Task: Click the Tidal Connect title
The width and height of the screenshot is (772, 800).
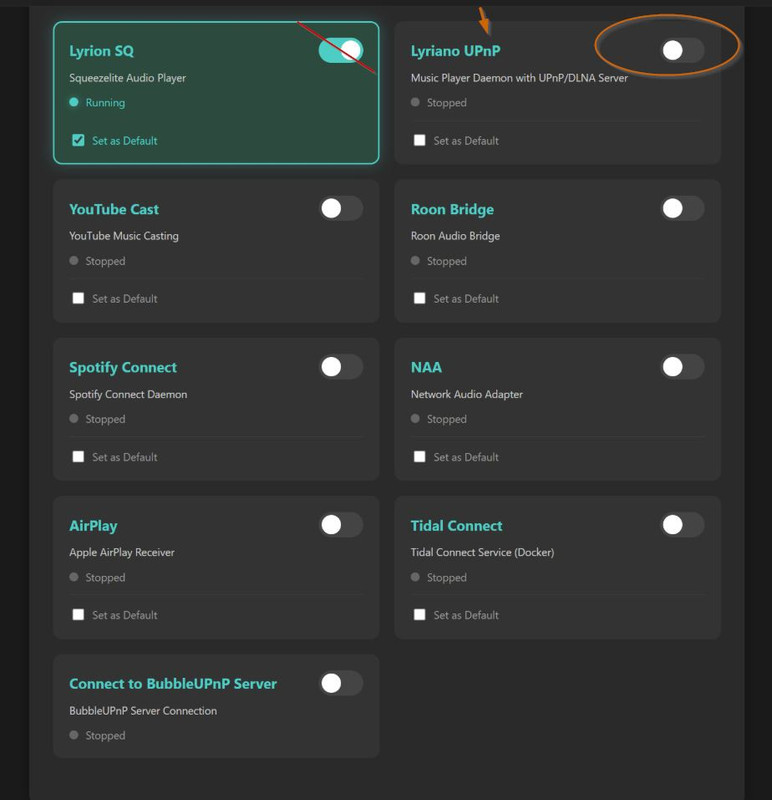Action: (456, 526)
